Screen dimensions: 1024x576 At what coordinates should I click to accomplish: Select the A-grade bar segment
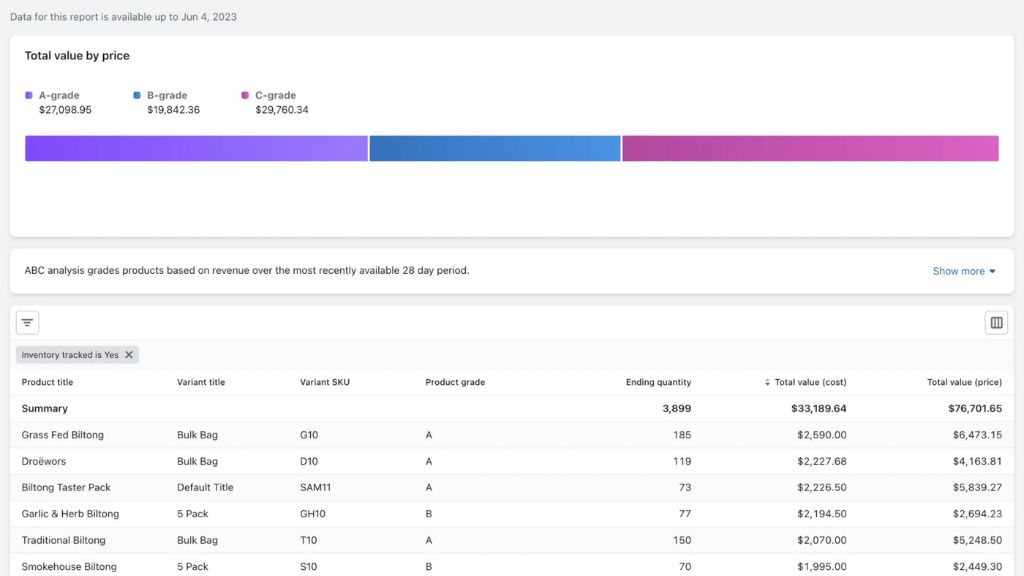195,147
